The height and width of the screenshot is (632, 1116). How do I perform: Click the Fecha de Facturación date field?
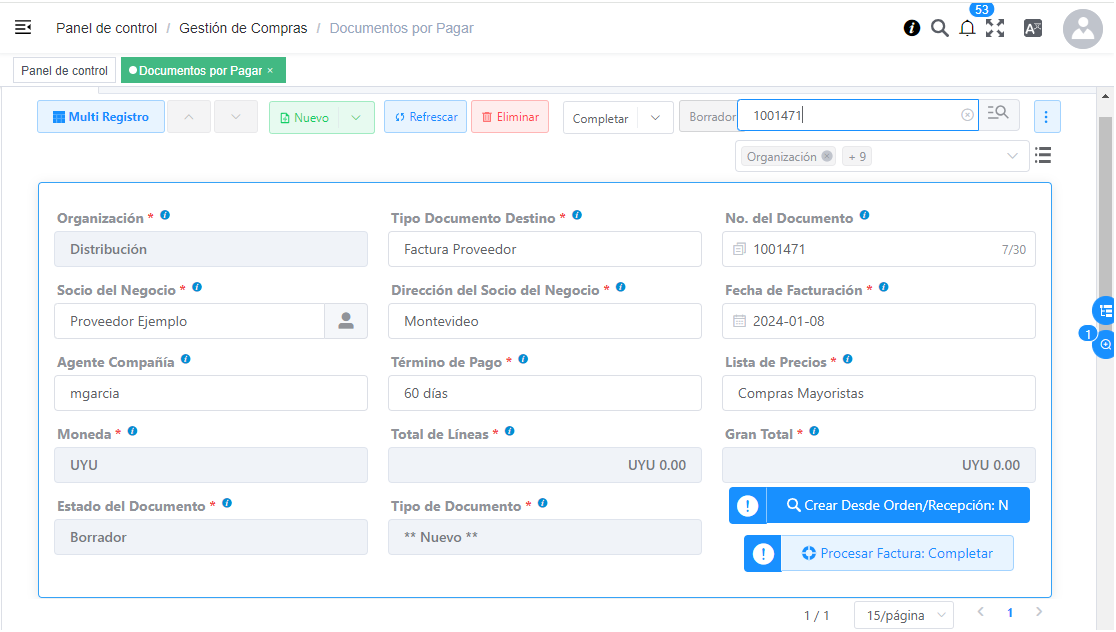(878, 321)
